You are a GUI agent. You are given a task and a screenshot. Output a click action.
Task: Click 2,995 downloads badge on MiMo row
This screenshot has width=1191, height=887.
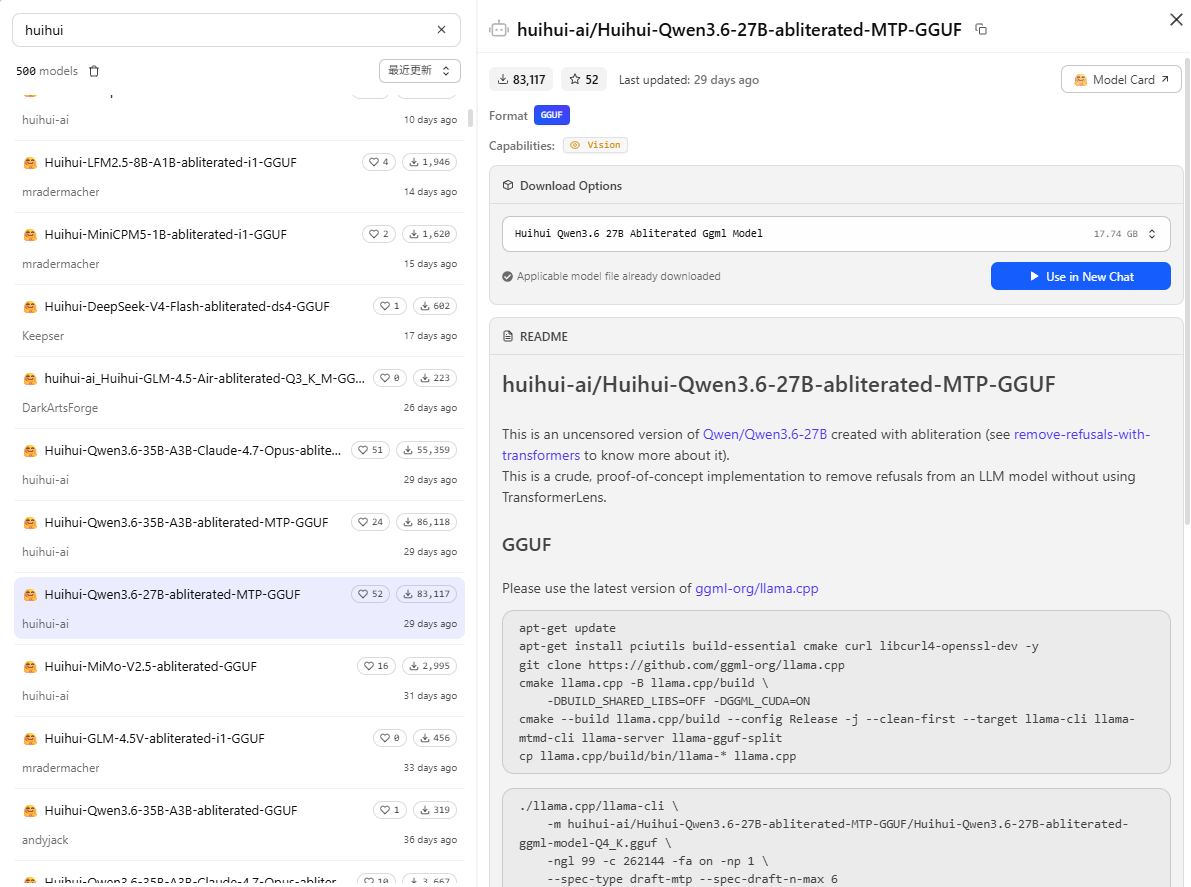429,666
